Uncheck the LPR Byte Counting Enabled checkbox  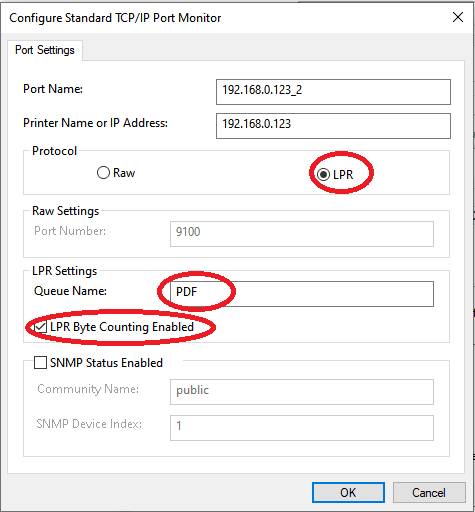[x=40, y=327]
